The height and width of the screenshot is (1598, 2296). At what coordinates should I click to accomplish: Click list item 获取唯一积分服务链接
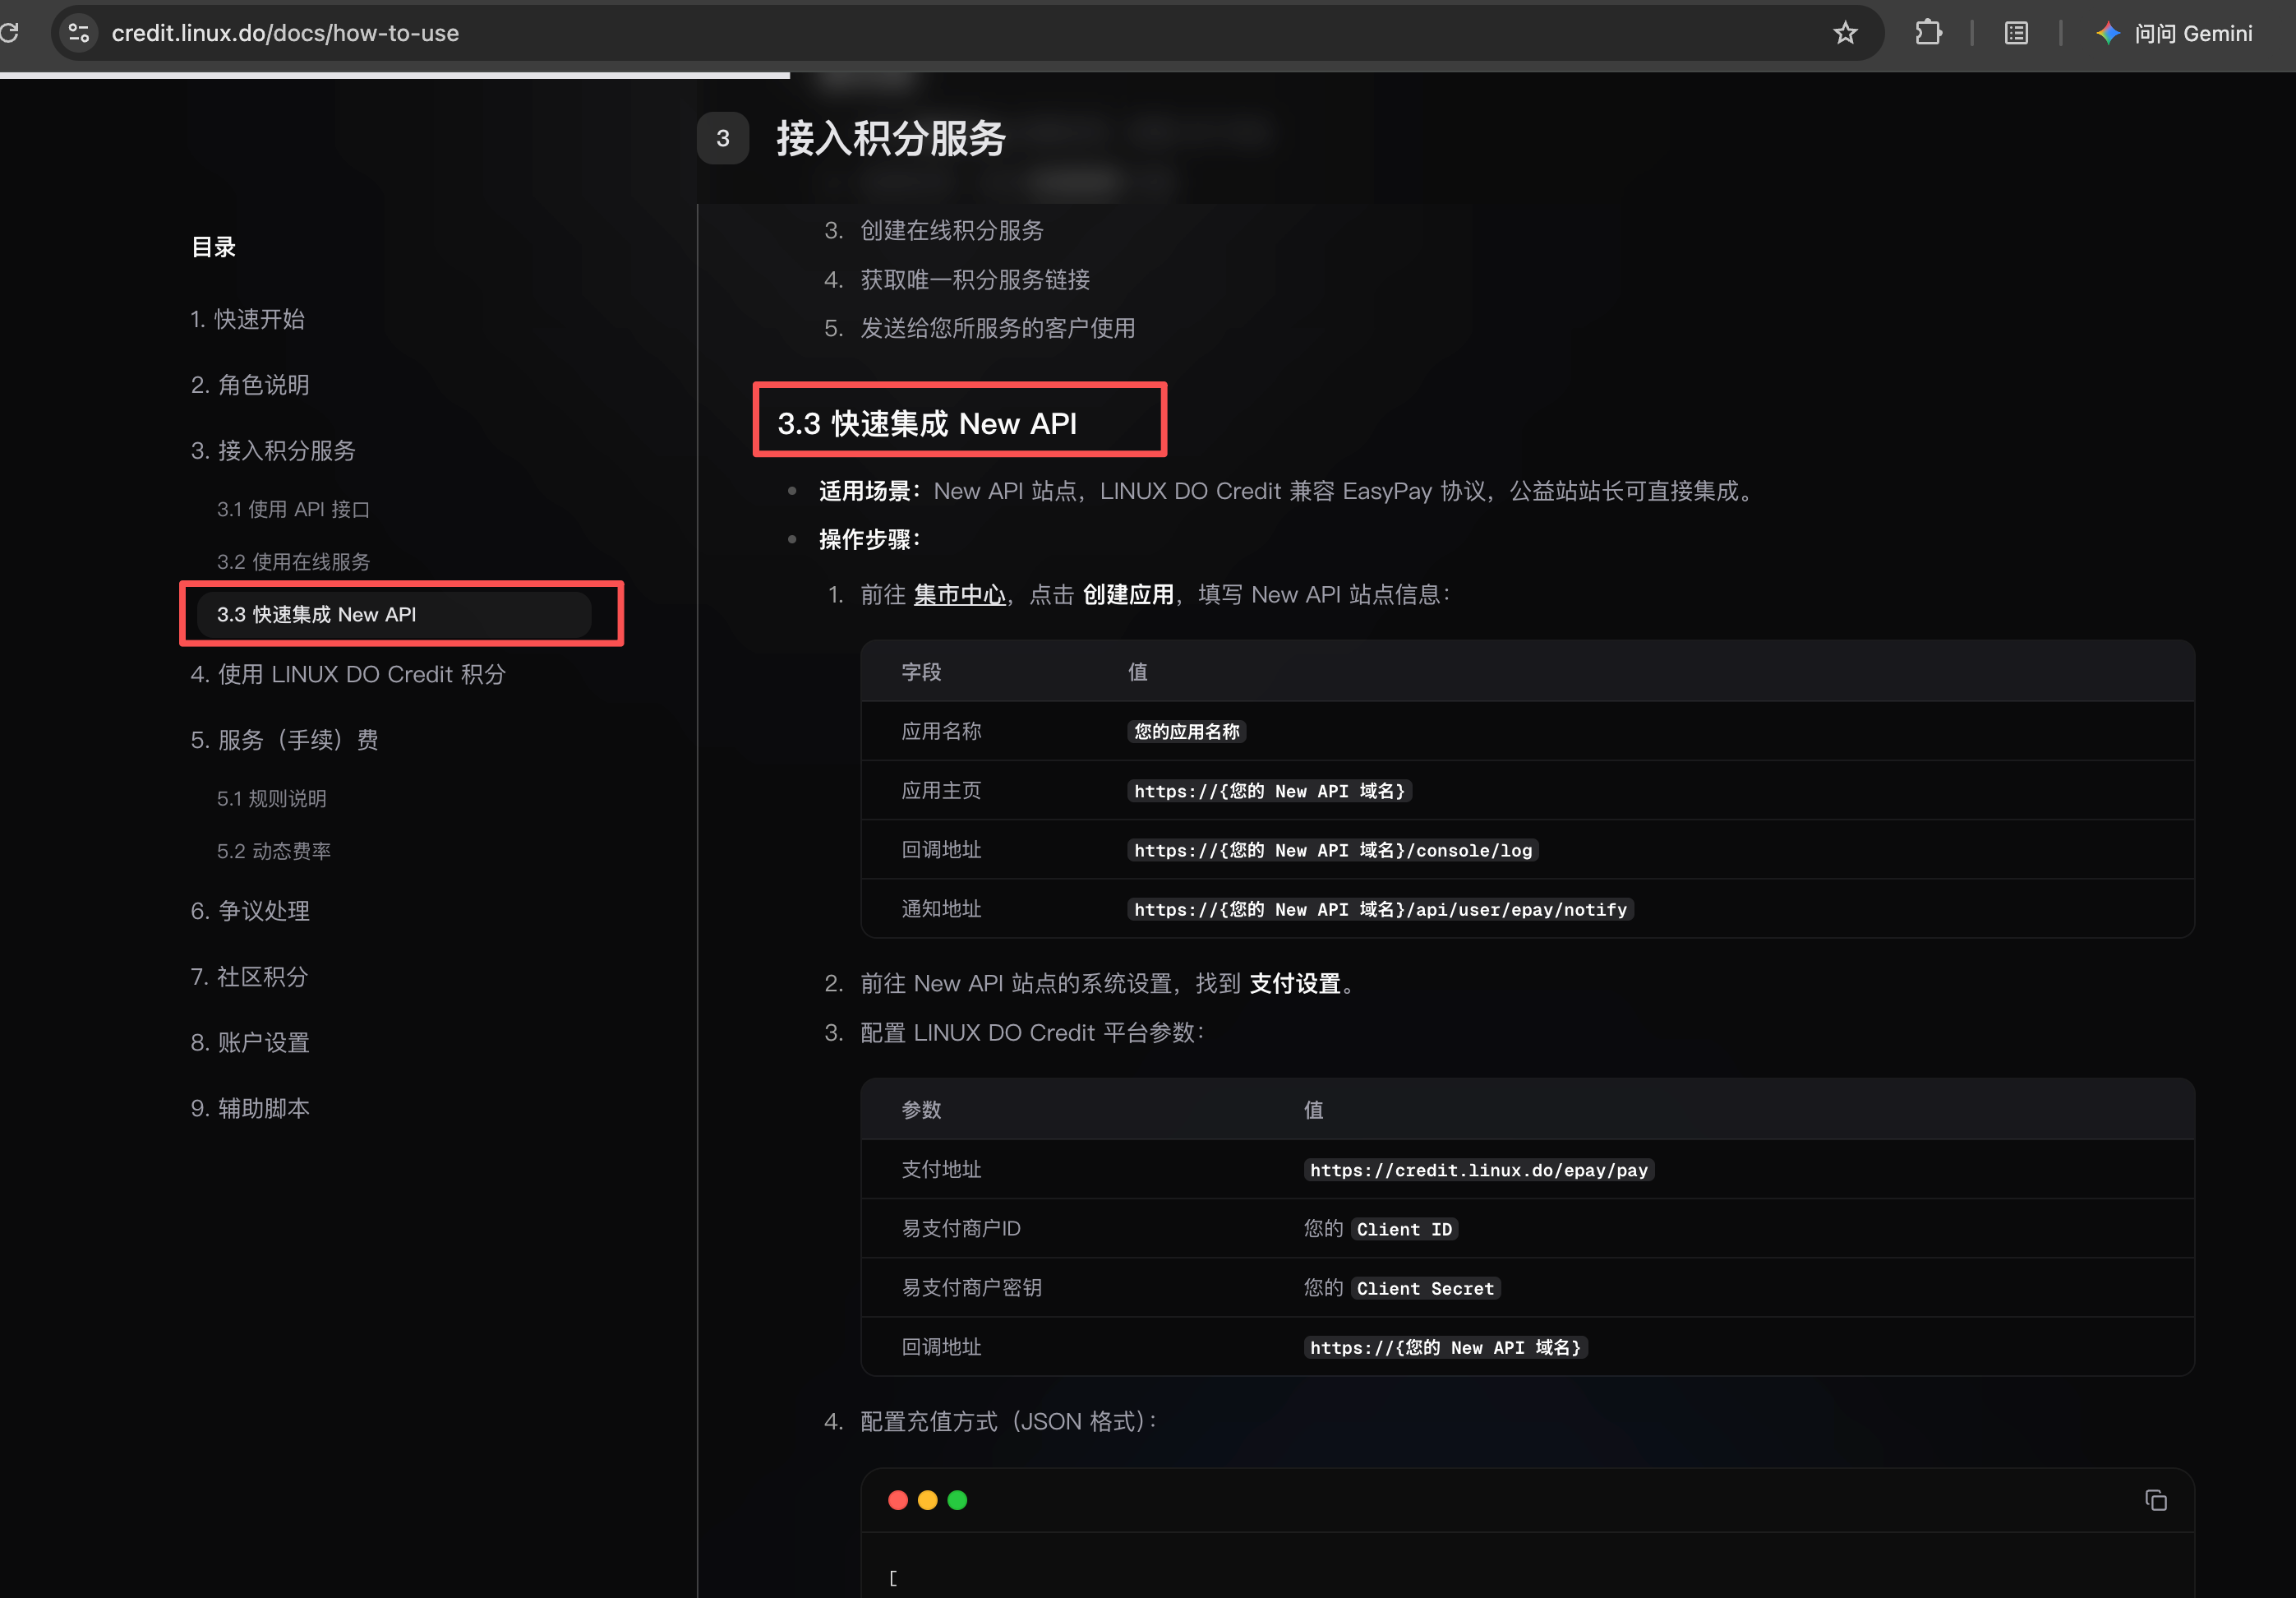pyautogui.click(x=975, y=280)
